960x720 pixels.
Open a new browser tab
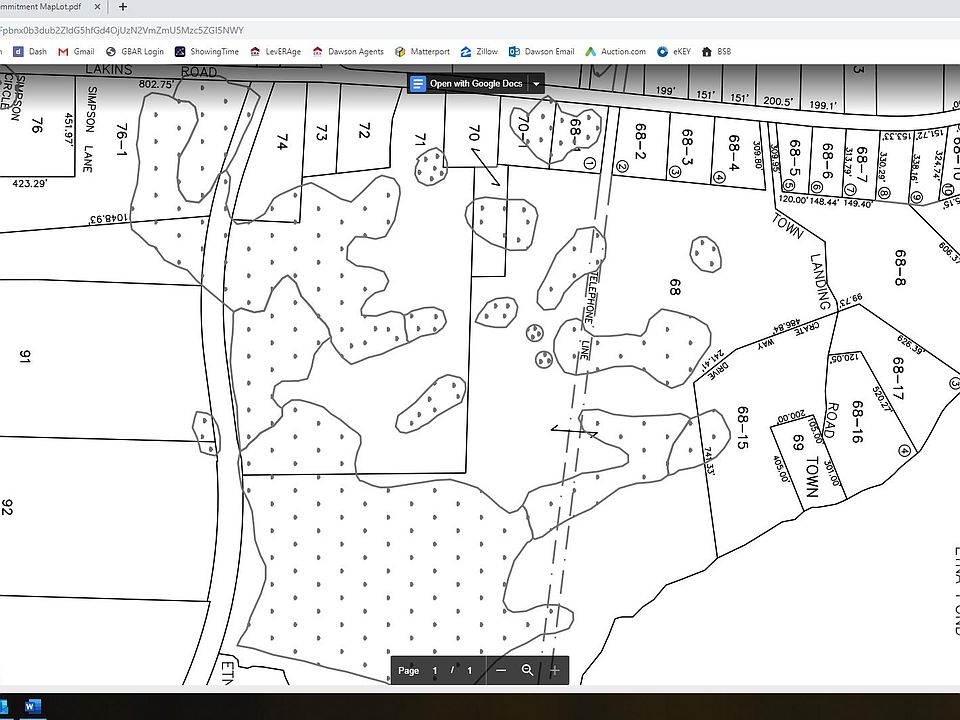point(122,7)
